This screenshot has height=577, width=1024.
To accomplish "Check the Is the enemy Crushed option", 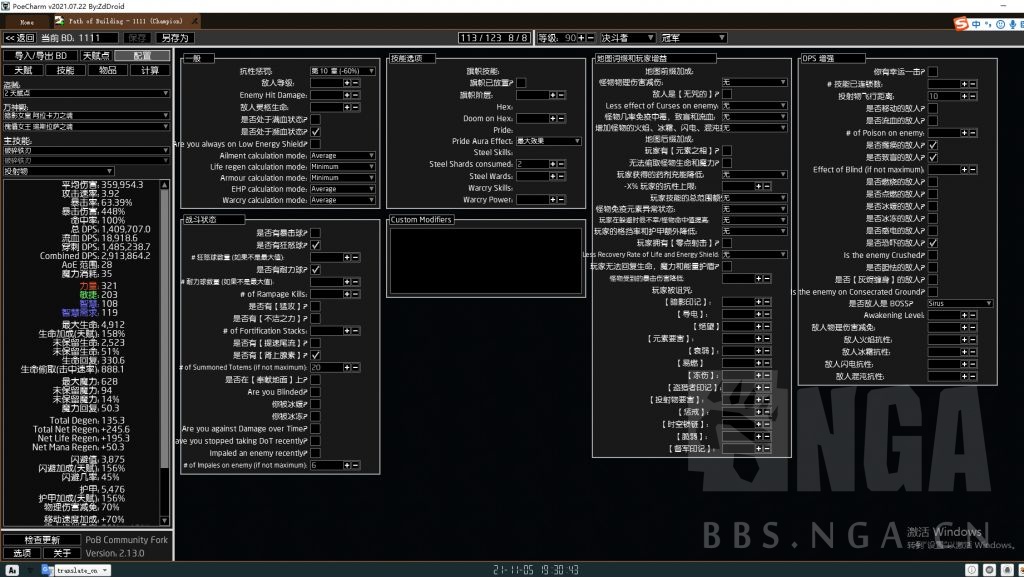I will [x=933, y=255].
